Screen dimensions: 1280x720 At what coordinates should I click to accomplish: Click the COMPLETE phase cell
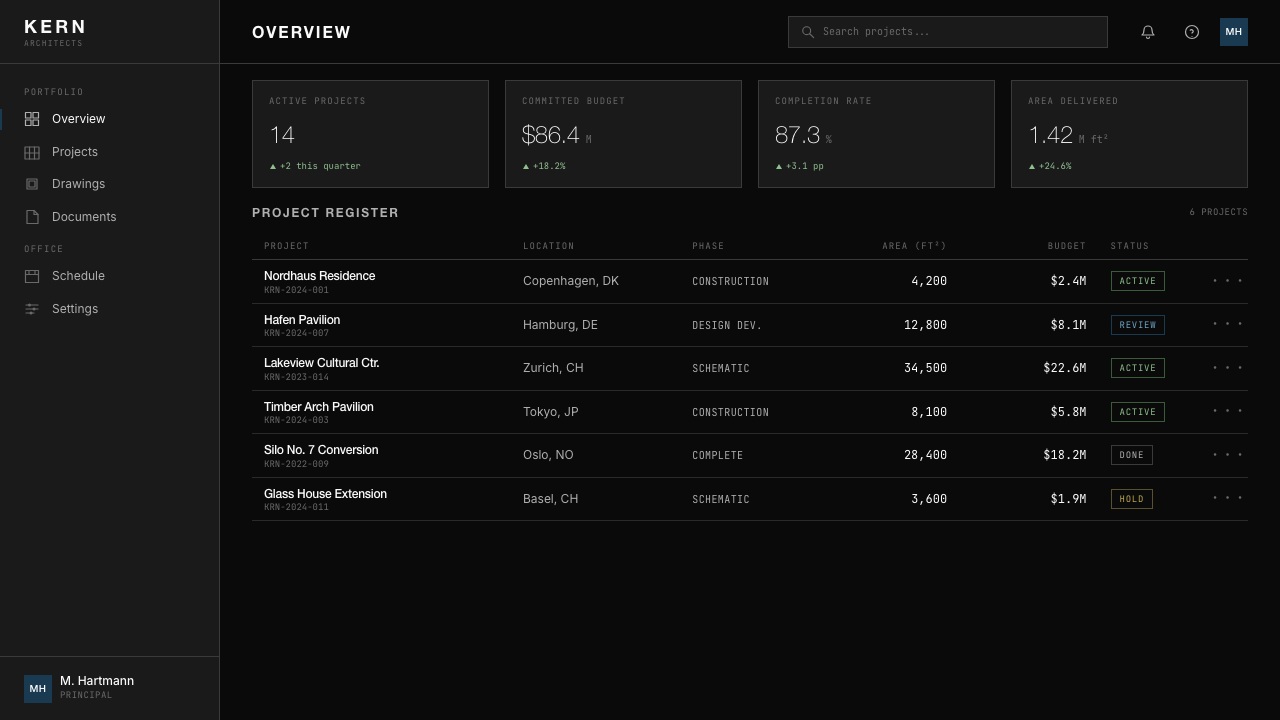718,455
